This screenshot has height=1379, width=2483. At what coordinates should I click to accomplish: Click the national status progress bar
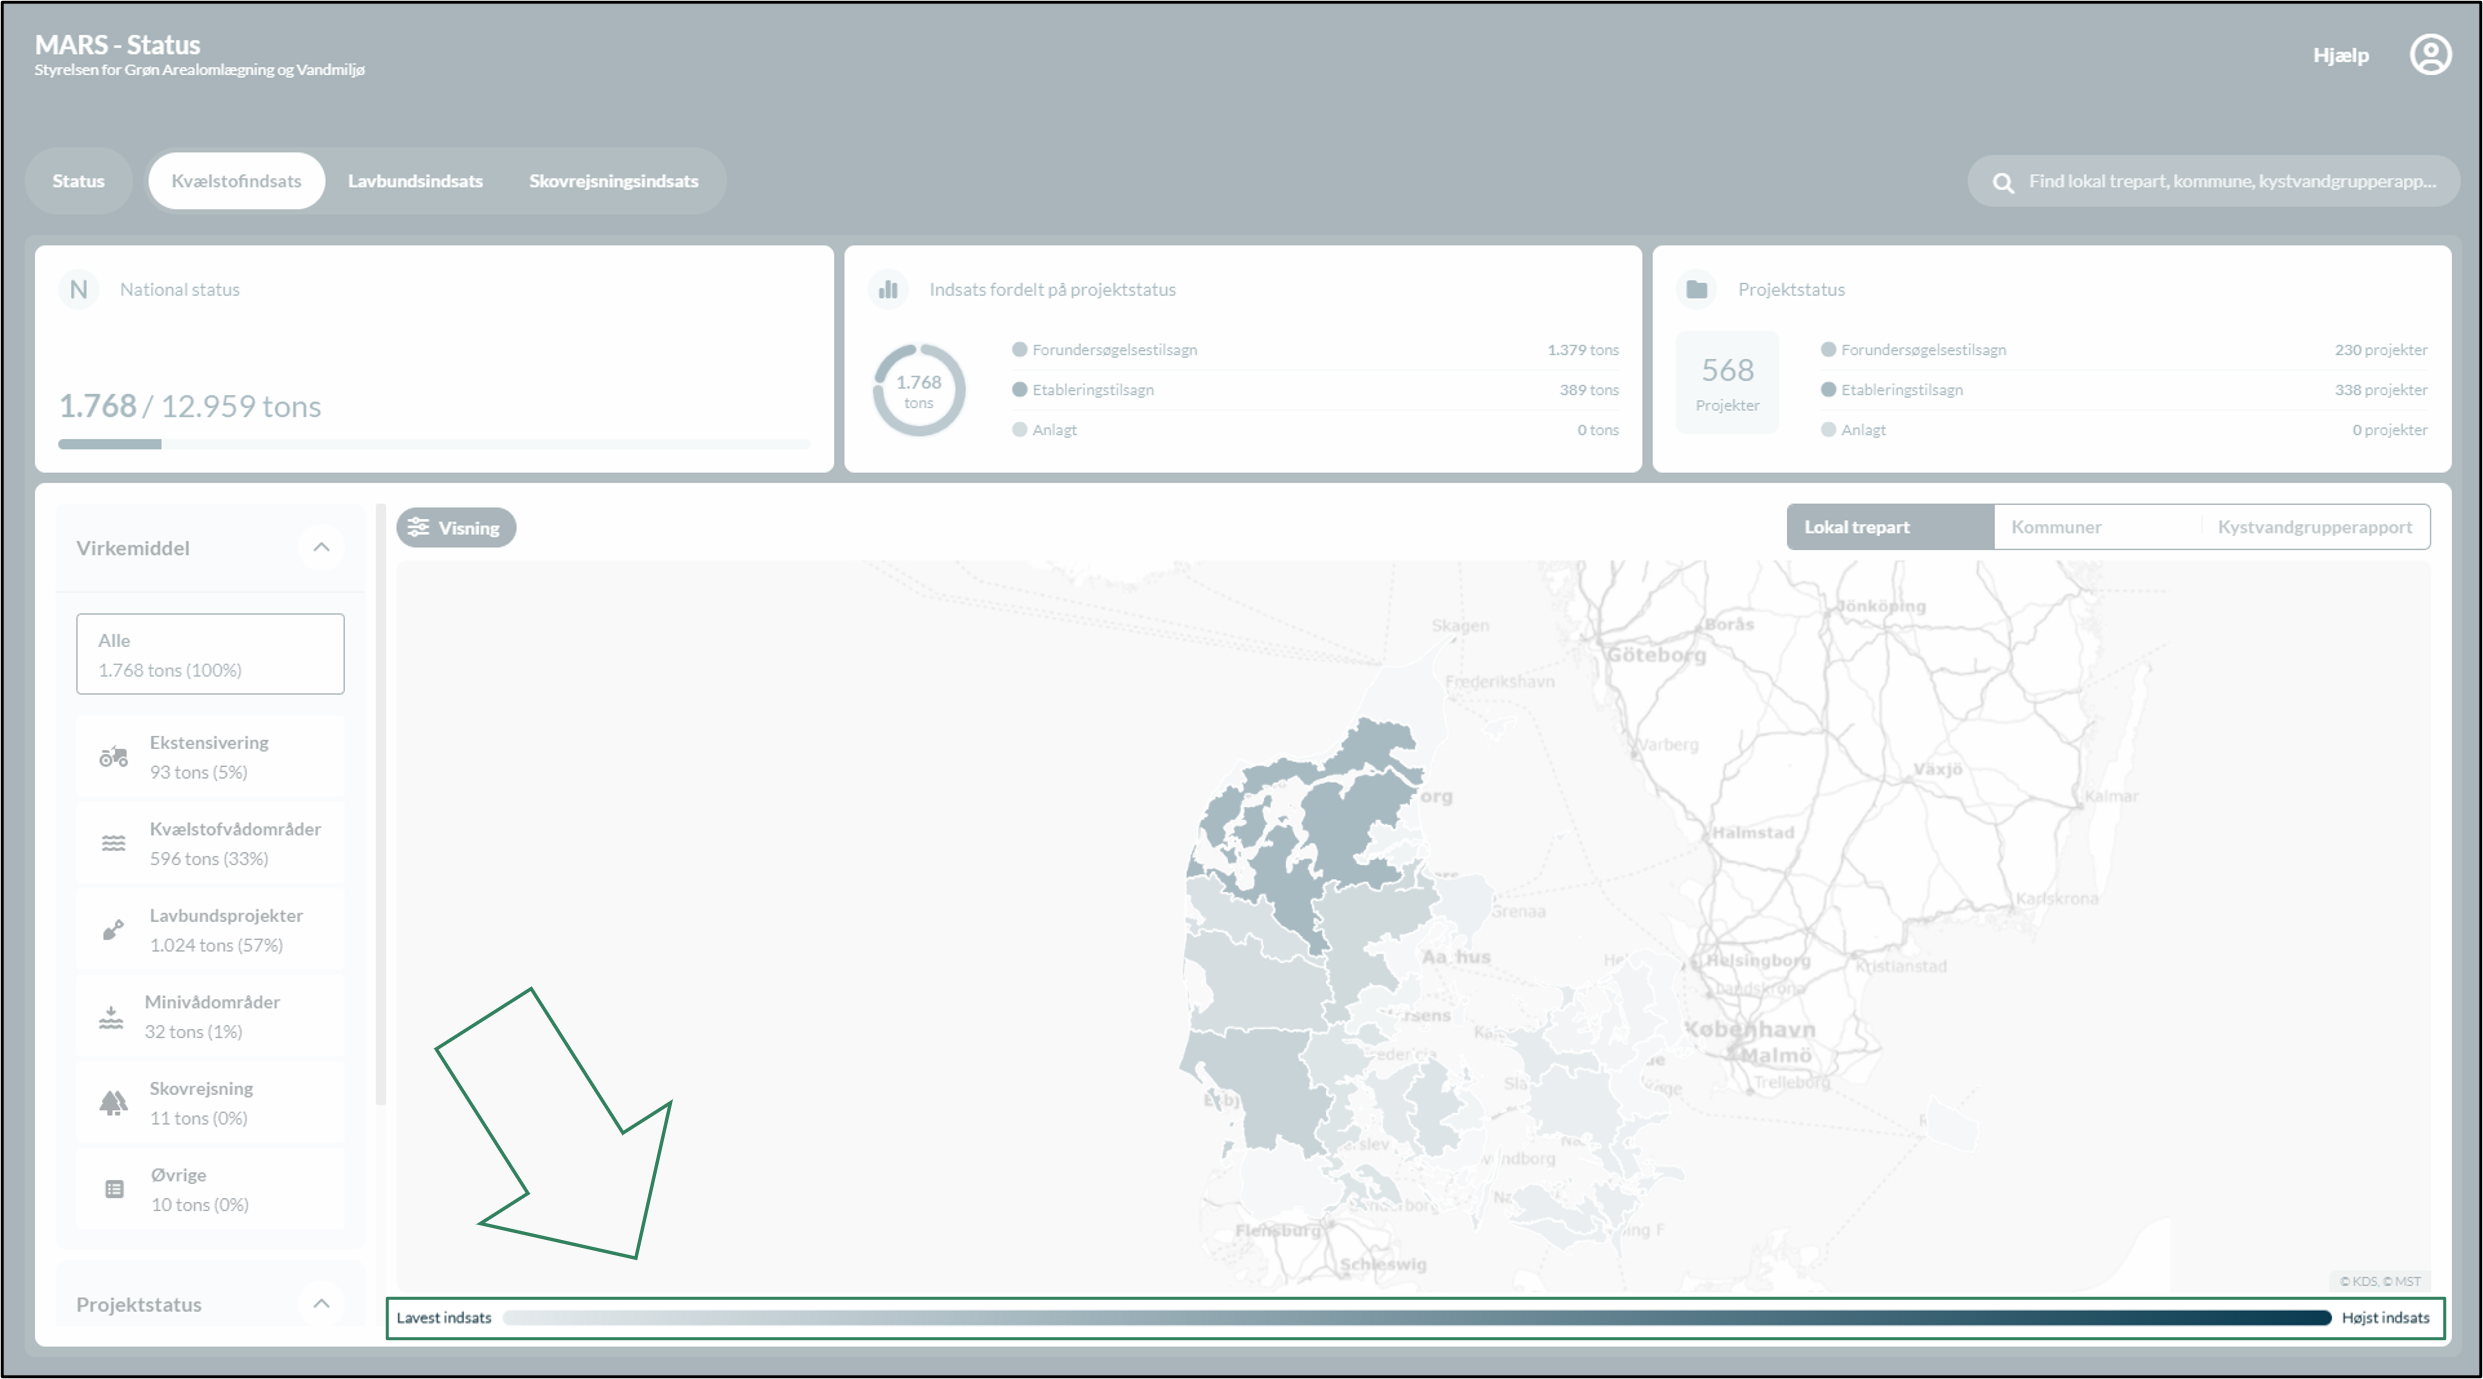coord(434,444)
